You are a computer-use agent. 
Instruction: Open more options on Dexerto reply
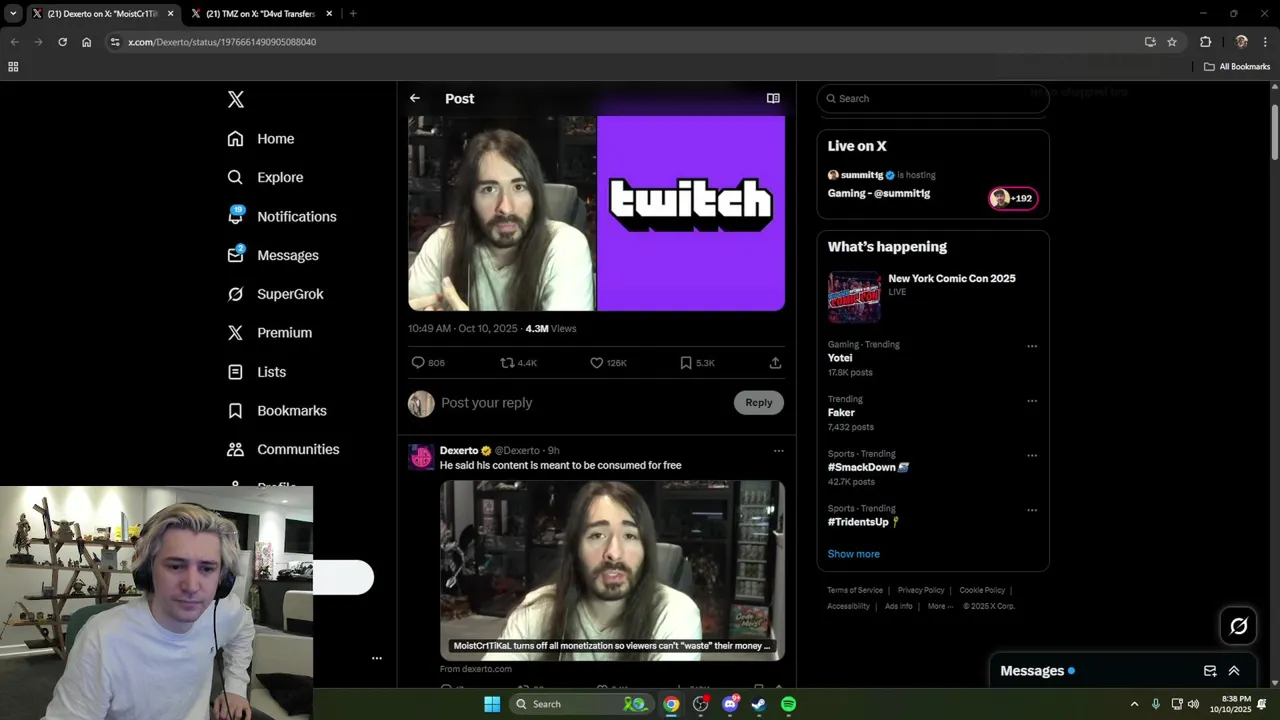point(778,451)
